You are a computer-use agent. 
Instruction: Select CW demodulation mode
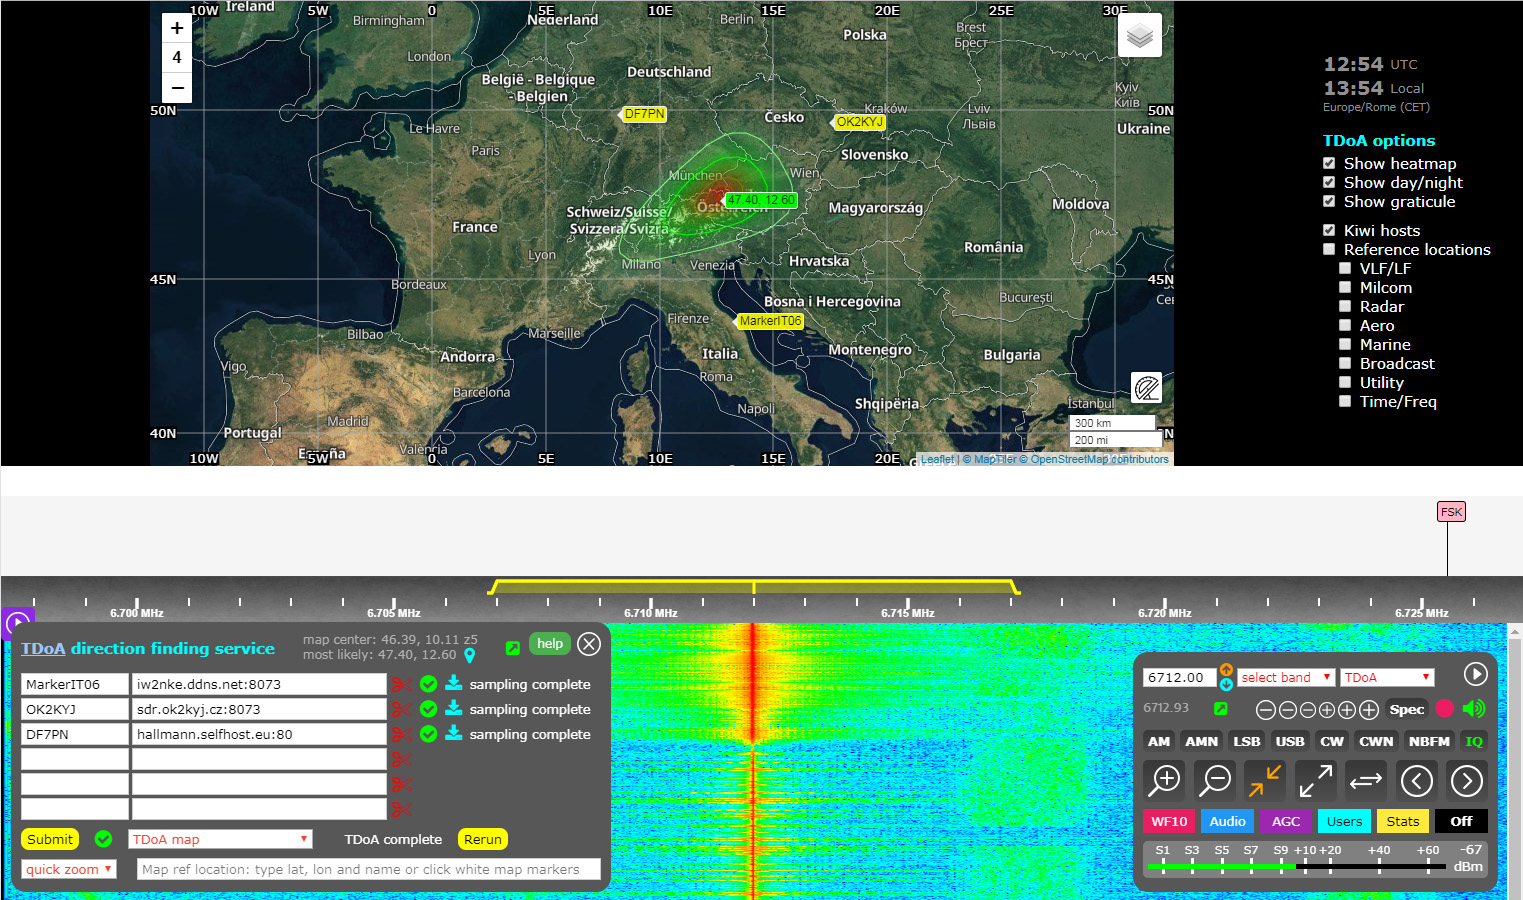tap(1332, 741)
